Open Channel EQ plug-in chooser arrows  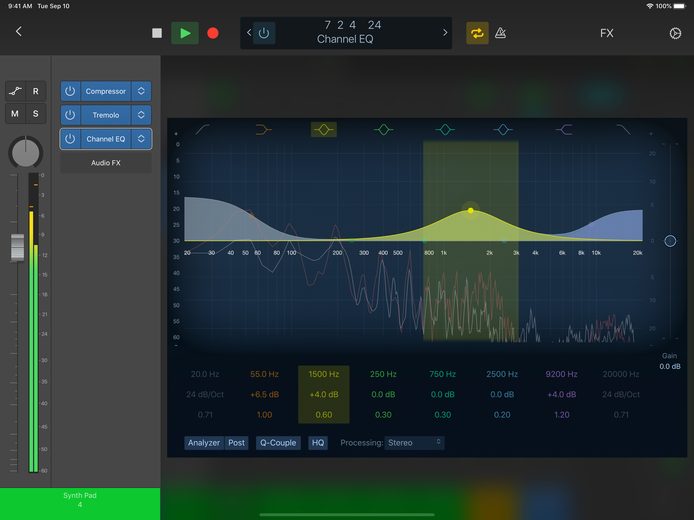coord(141,139)
